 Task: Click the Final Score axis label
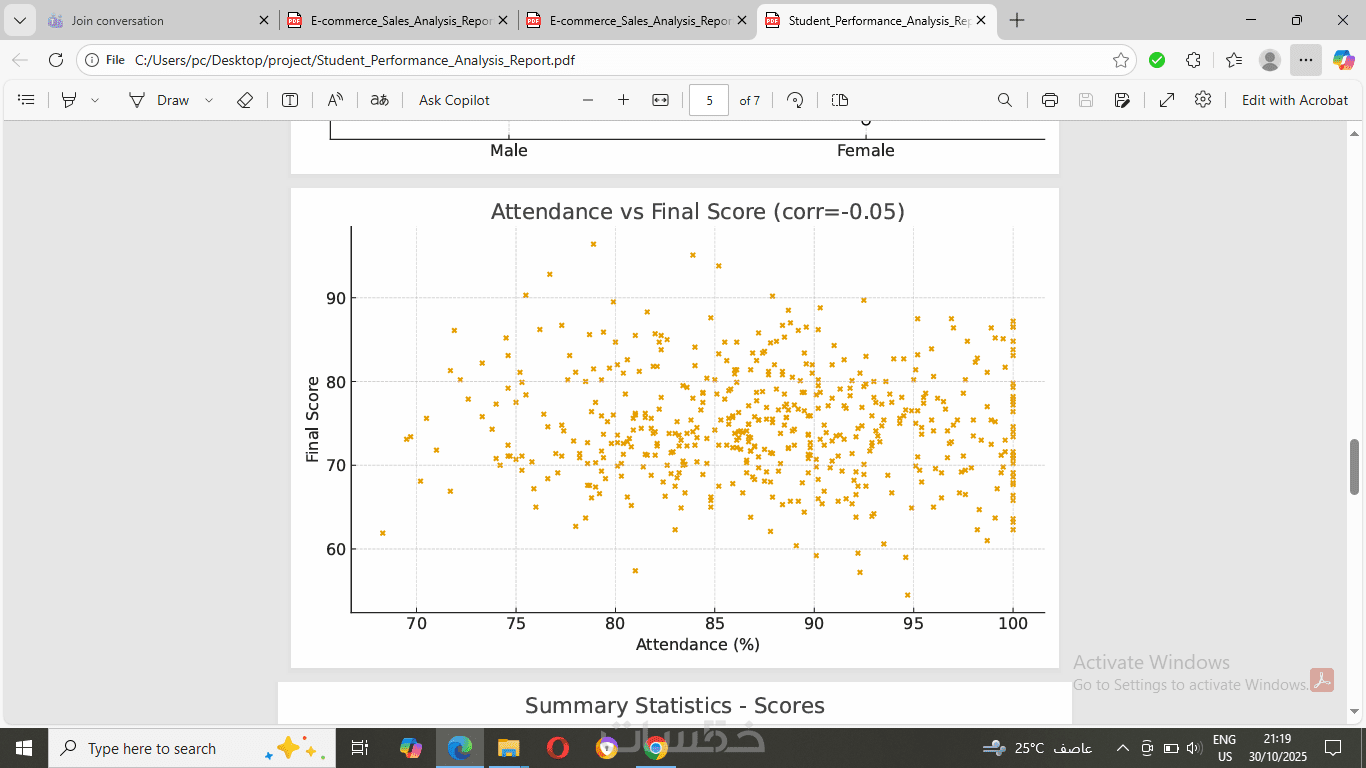pyautogui.click(x=313, y=419)
